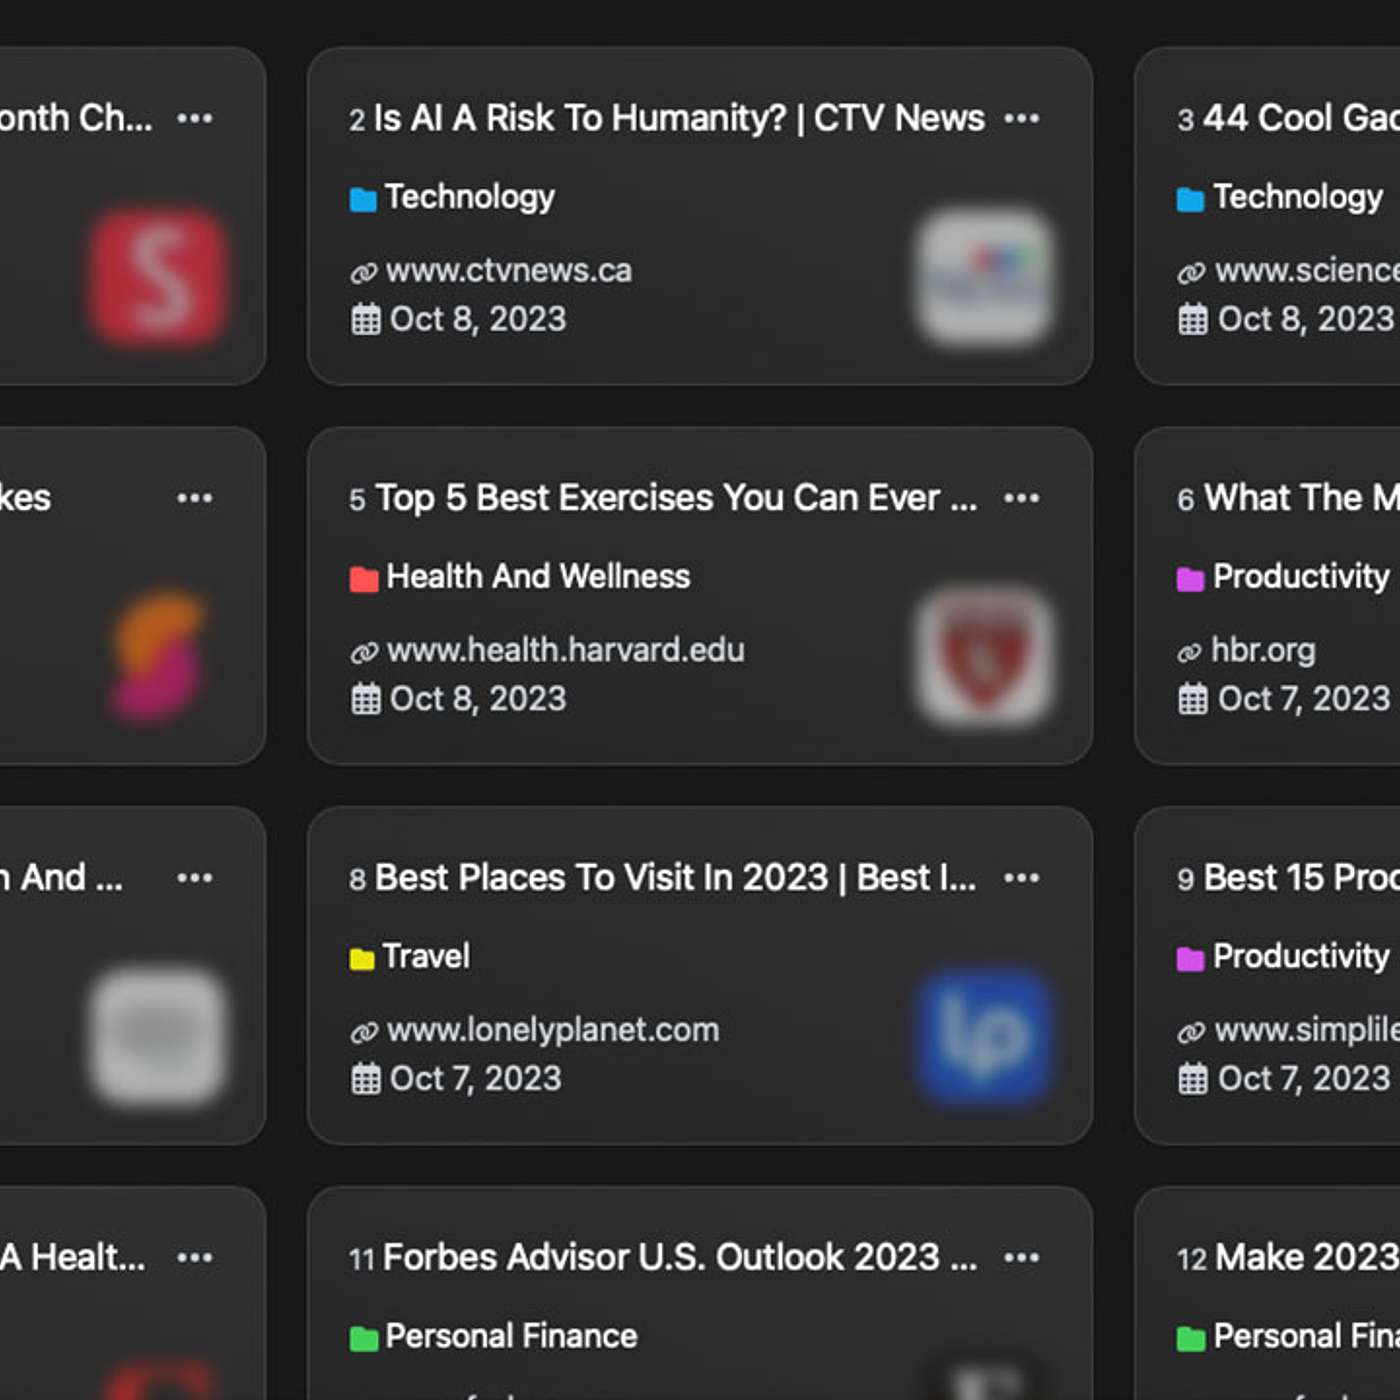Open options menu on 'And ...' card

194,878
